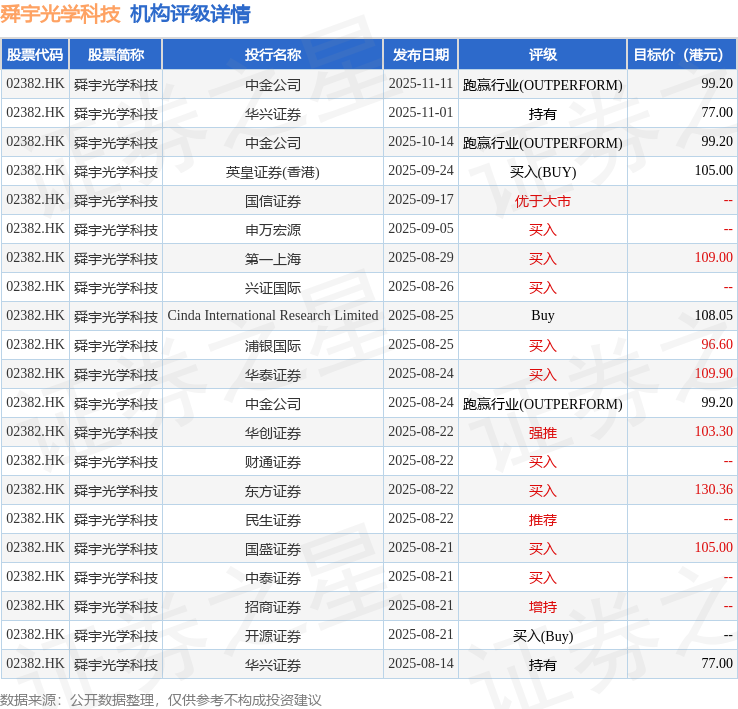Select the 招商证券 cell
The height and width of the screenshot is (709, 738).
[273, 607]
